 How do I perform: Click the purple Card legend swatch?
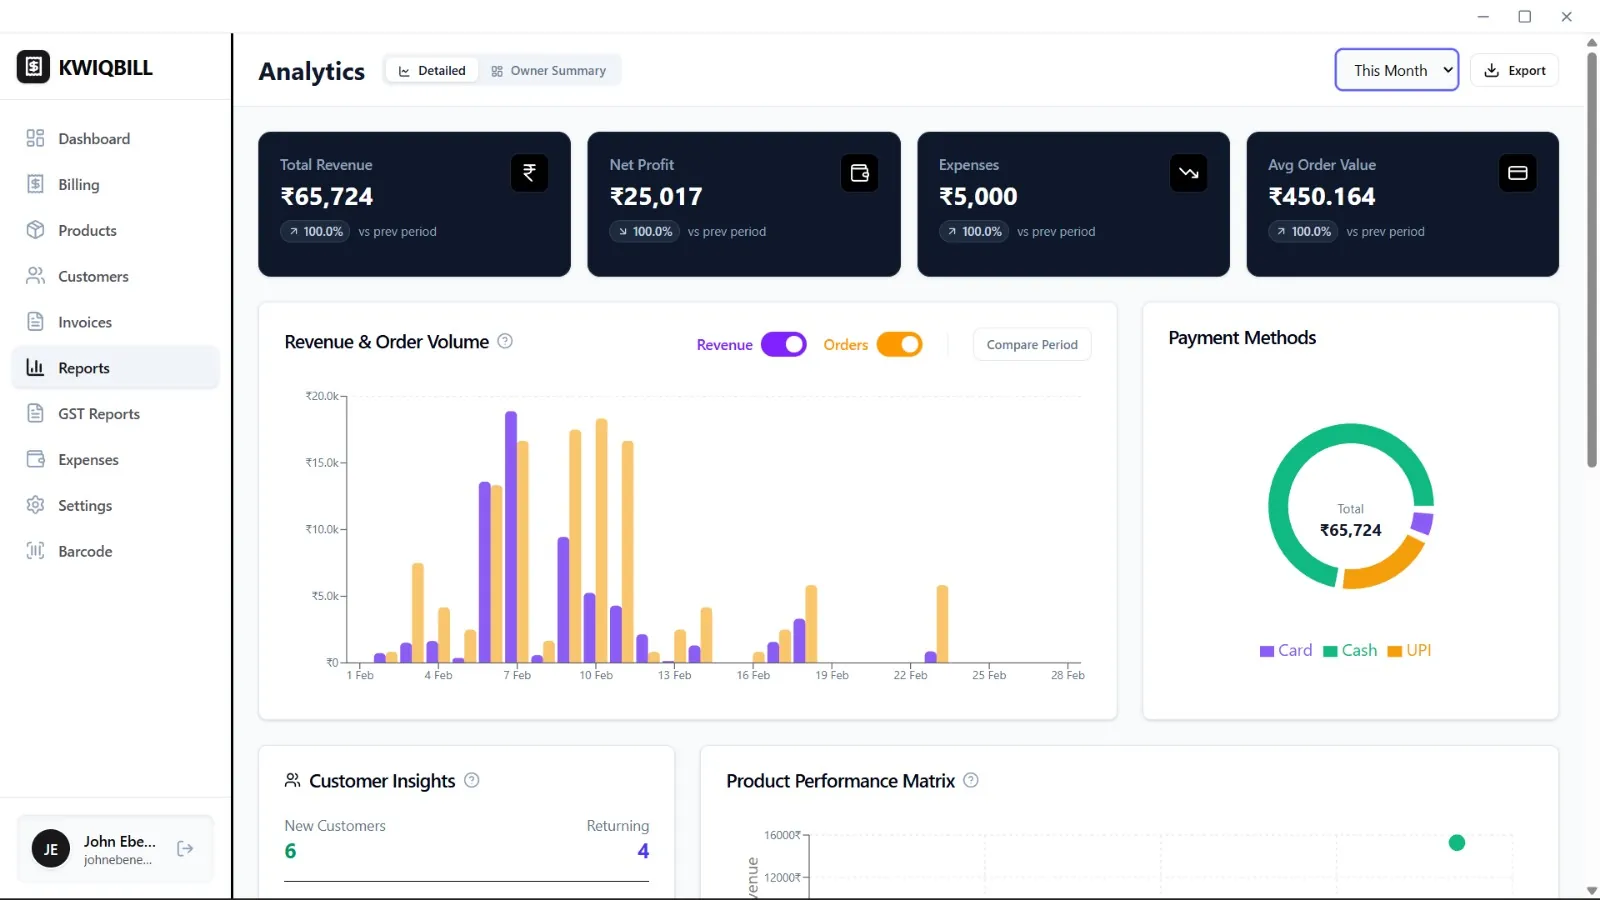[1267, 651]
